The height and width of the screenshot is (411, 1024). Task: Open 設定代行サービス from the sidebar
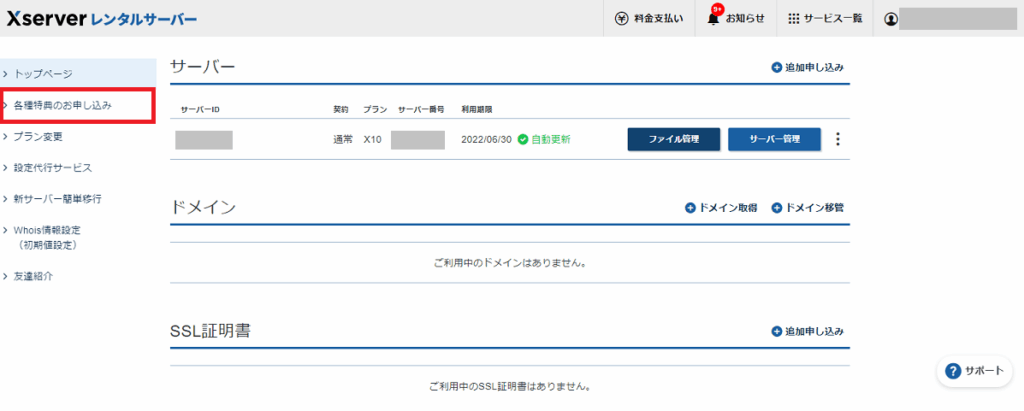click(52, 167)
